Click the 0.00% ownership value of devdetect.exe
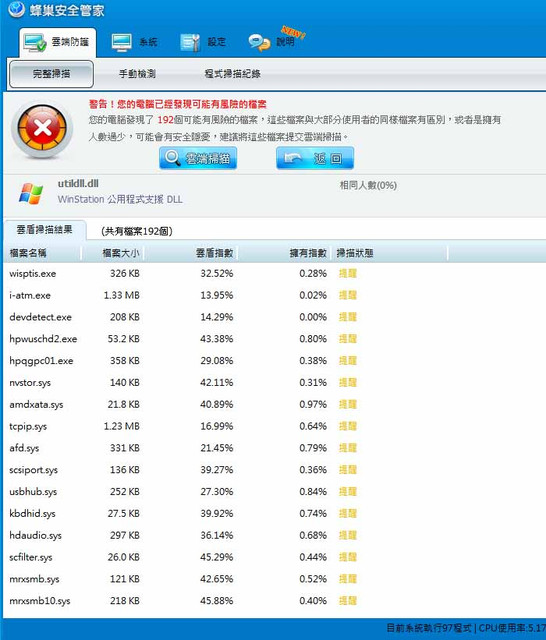Screen dimensions: 546x640 pyautogui.click(x=313, y=317)
